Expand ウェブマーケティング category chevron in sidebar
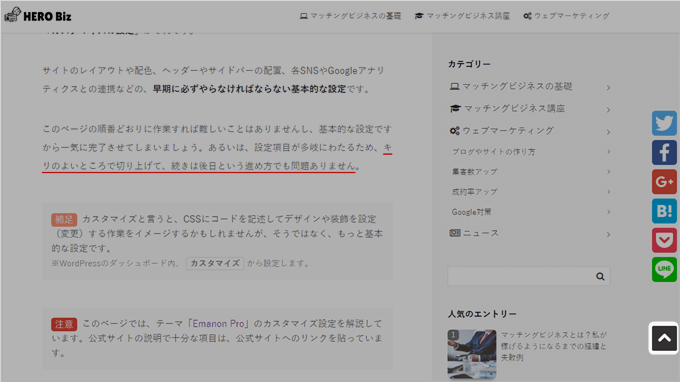 pos(608,132)
